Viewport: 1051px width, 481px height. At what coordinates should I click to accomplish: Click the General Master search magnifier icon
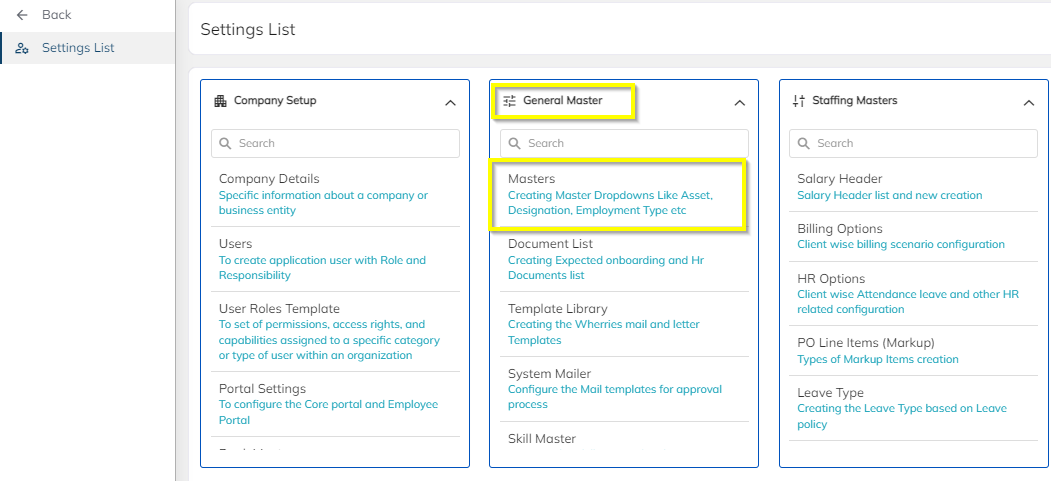coord(515,143)
